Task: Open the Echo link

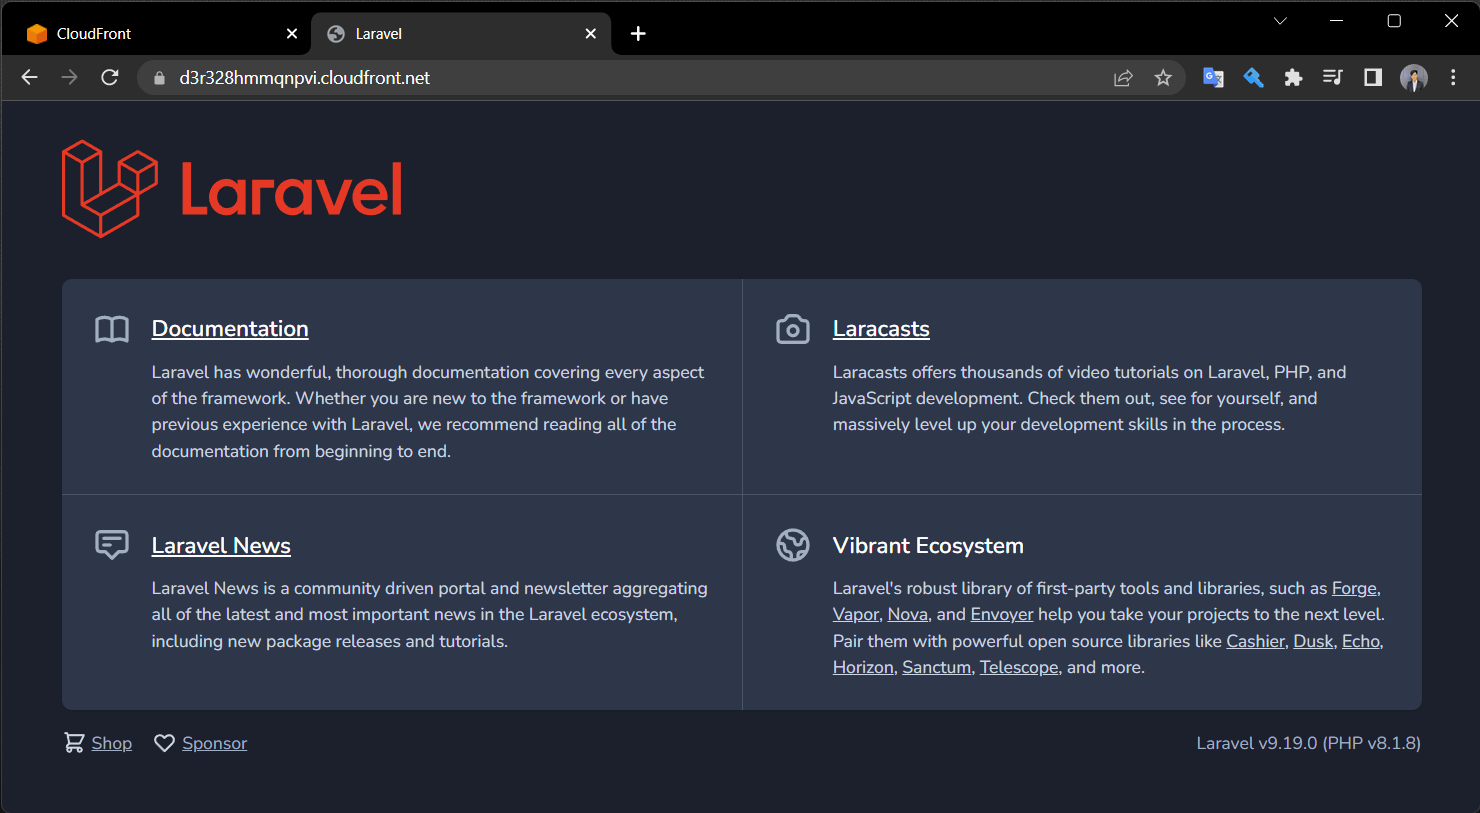Action: point(1361,641)
